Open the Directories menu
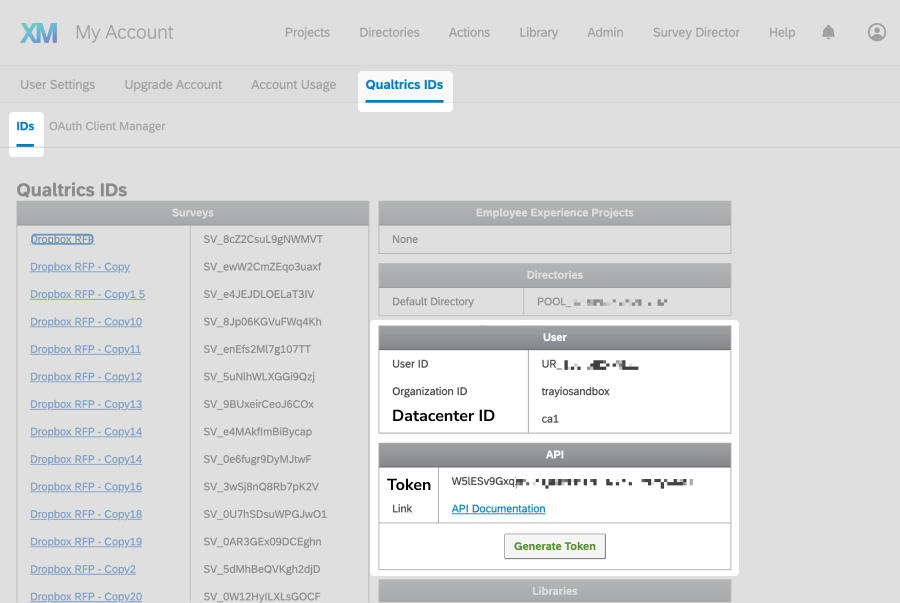900x603 pixels. point(389,31)
